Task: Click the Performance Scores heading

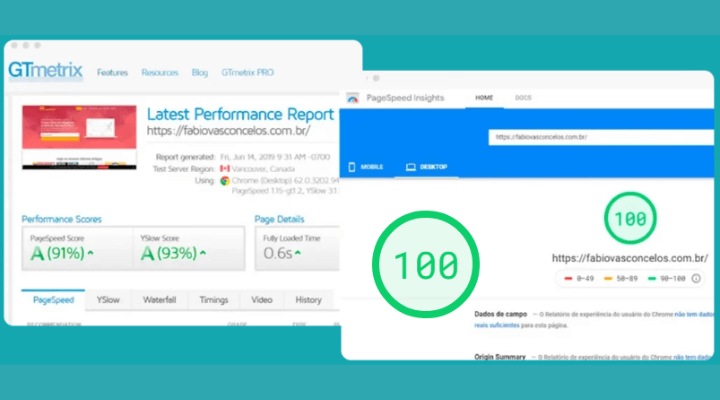Action: [62, 219]
